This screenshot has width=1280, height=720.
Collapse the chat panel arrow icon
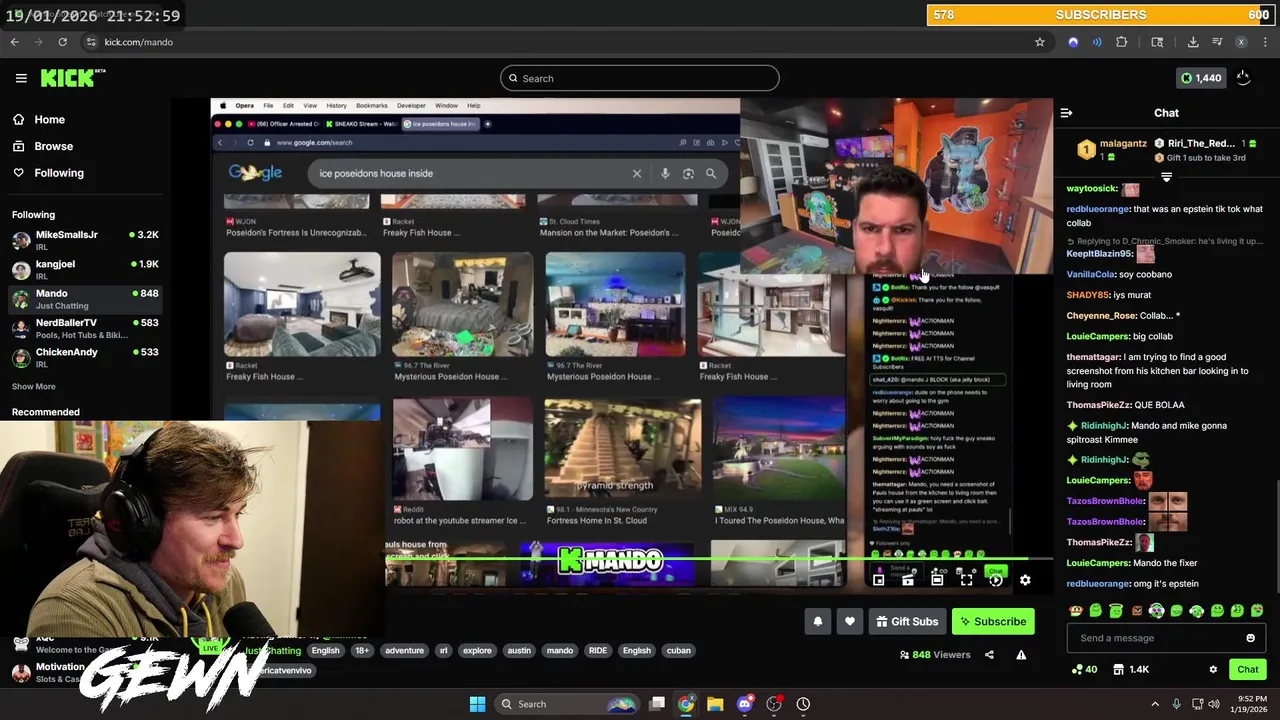click(x=1066, y=113)
